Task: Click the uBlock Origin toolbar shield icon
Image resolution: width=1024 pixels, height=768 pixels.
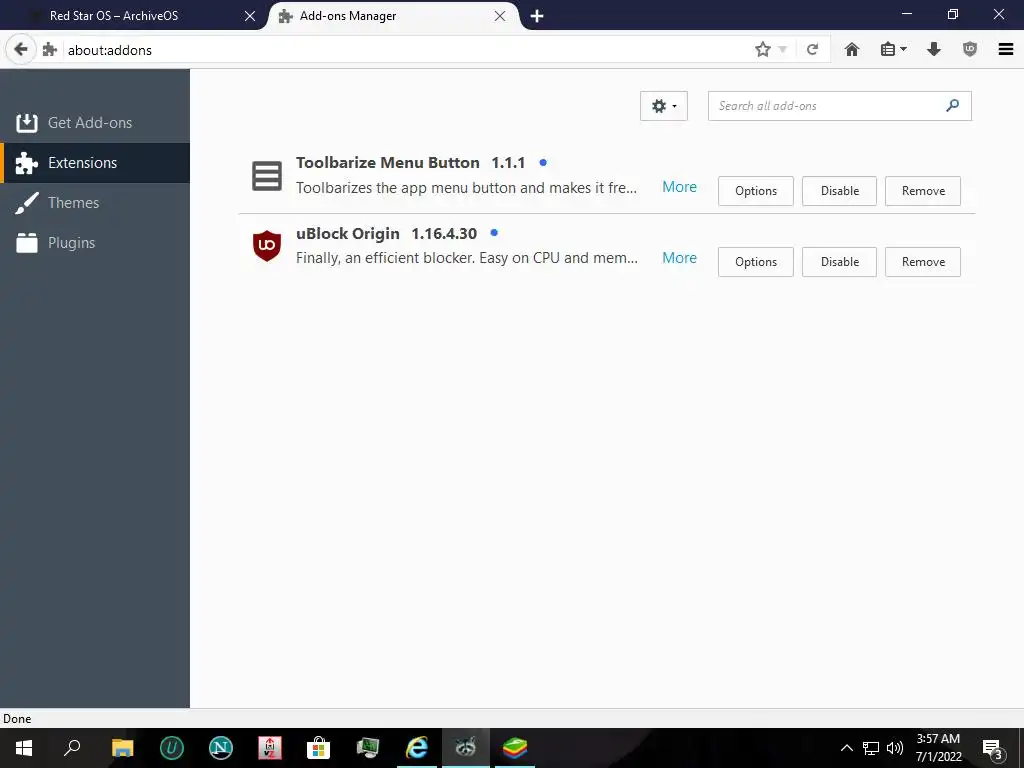Action: click(970, 50)
